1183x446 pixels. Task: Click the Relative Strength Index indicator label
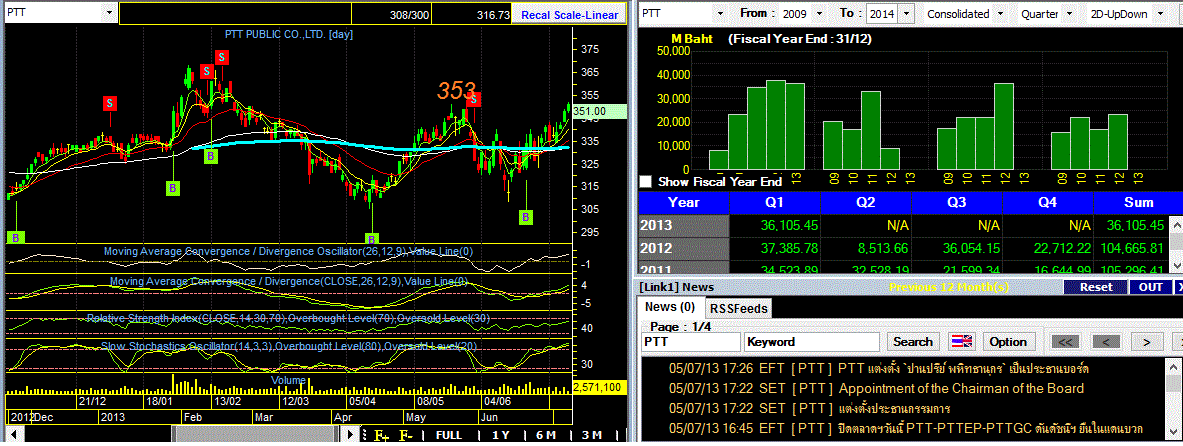click(288, 318)
